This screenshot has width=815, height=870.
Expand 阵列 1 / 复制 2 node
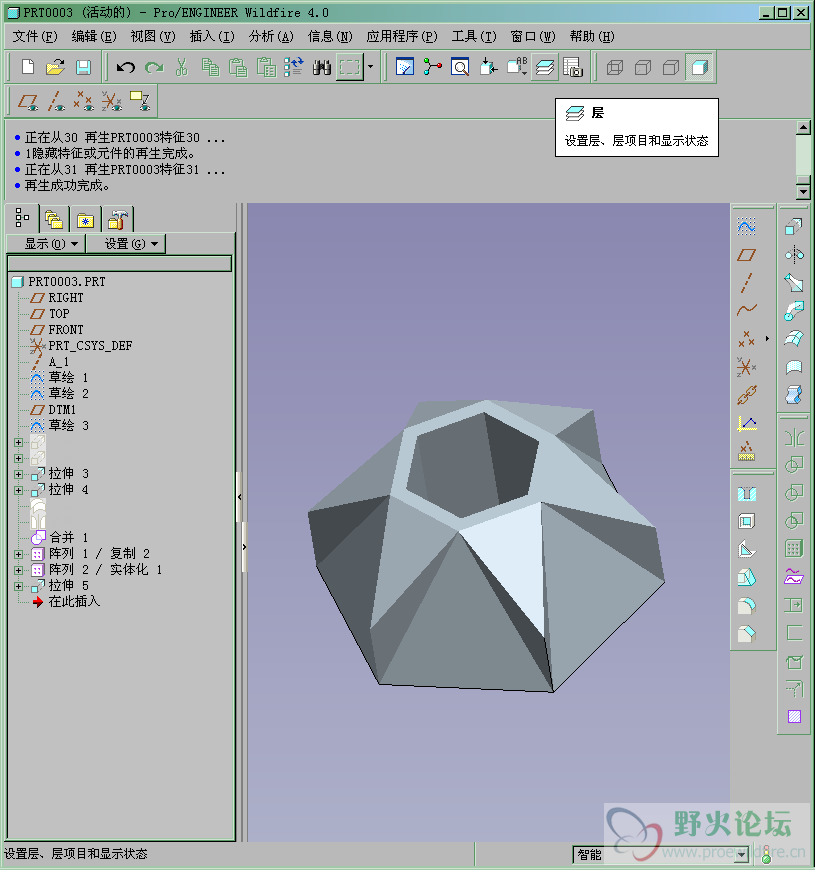point(18,554)
